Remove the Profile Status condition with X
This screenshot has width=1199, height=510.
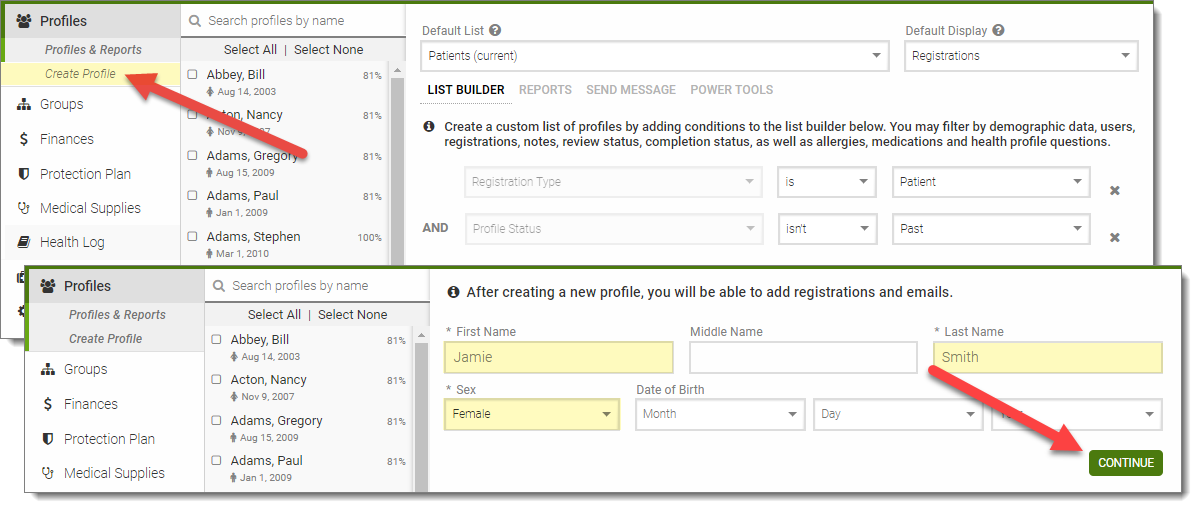(1115, 237)
